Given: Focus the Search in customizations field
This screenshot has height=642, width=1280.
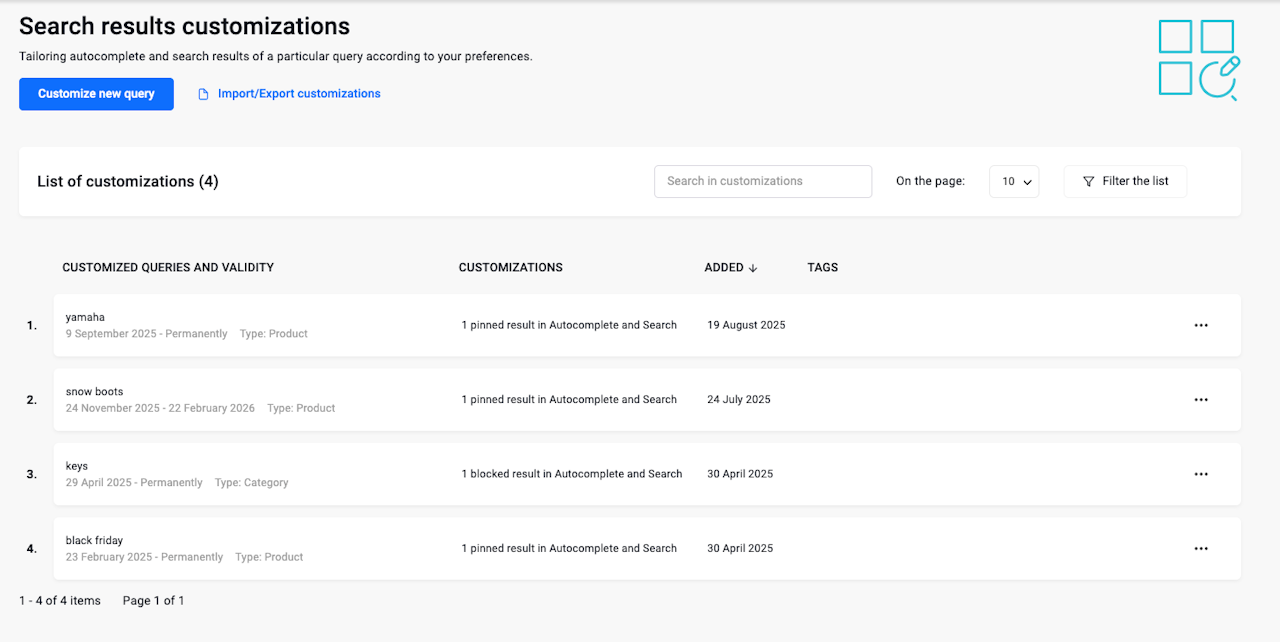Looking at the screenshot, I should pyautogui.click(x=762, y=182).
